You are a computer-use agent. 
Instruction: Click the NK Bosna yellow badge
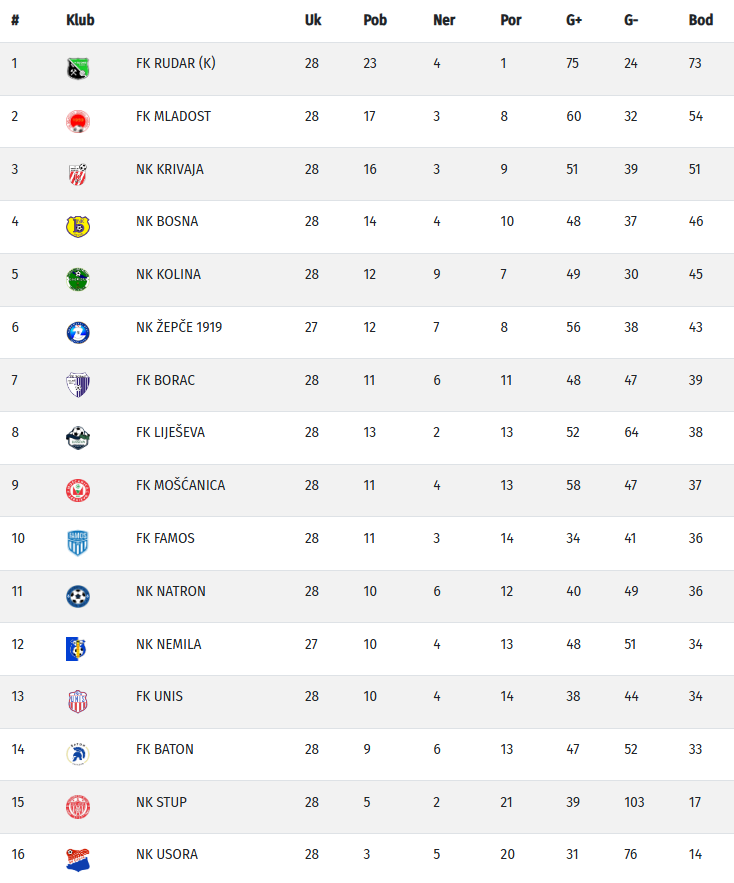(77, 226)
